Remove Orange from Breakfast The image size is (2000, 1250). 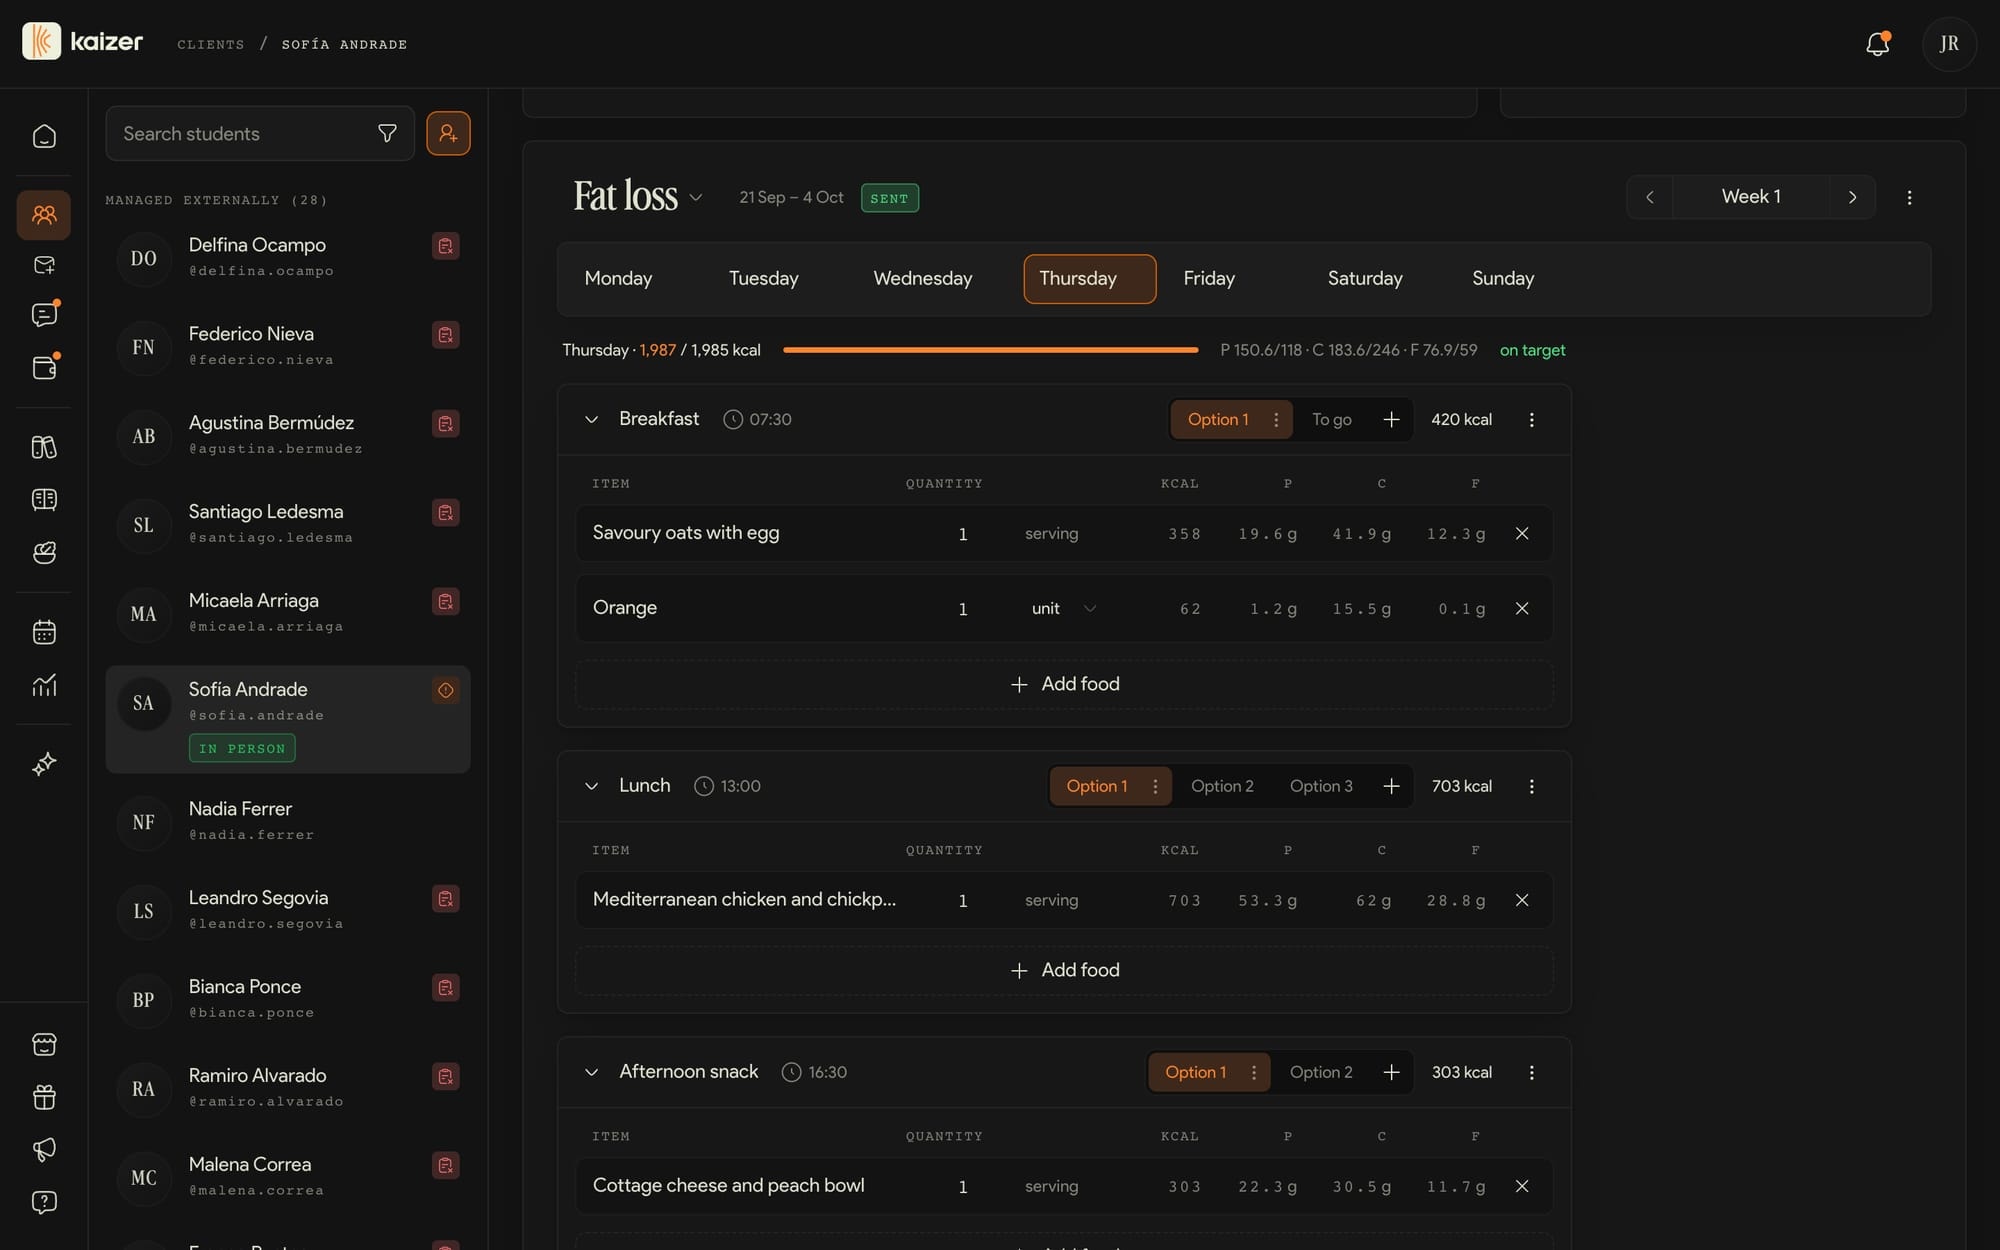pos(1522,608)
